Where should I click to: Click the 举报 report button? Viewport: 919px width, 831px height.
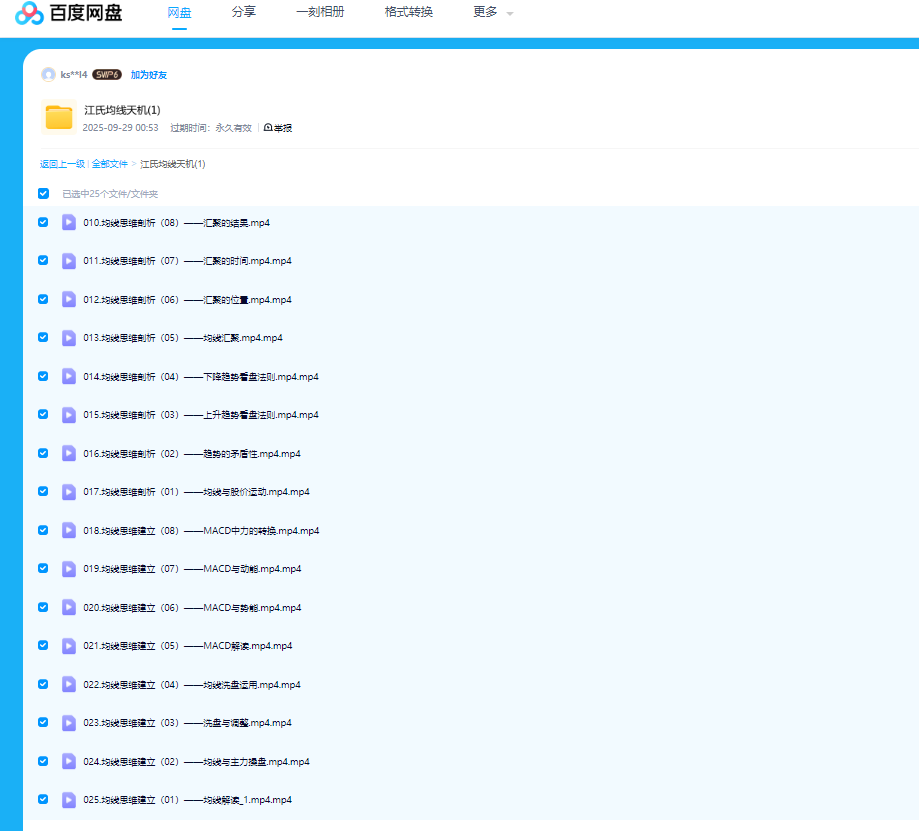(x=278, y=128)
